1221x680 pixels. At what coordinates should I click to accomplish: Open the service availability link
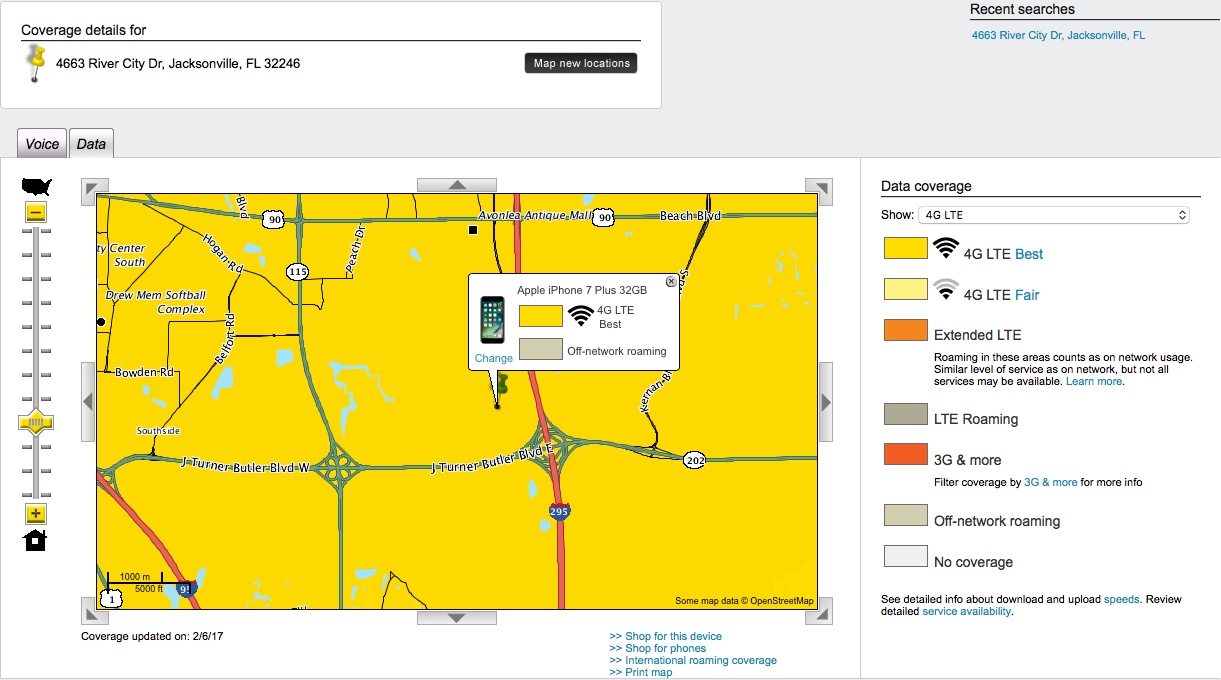[x=966, y=612]
